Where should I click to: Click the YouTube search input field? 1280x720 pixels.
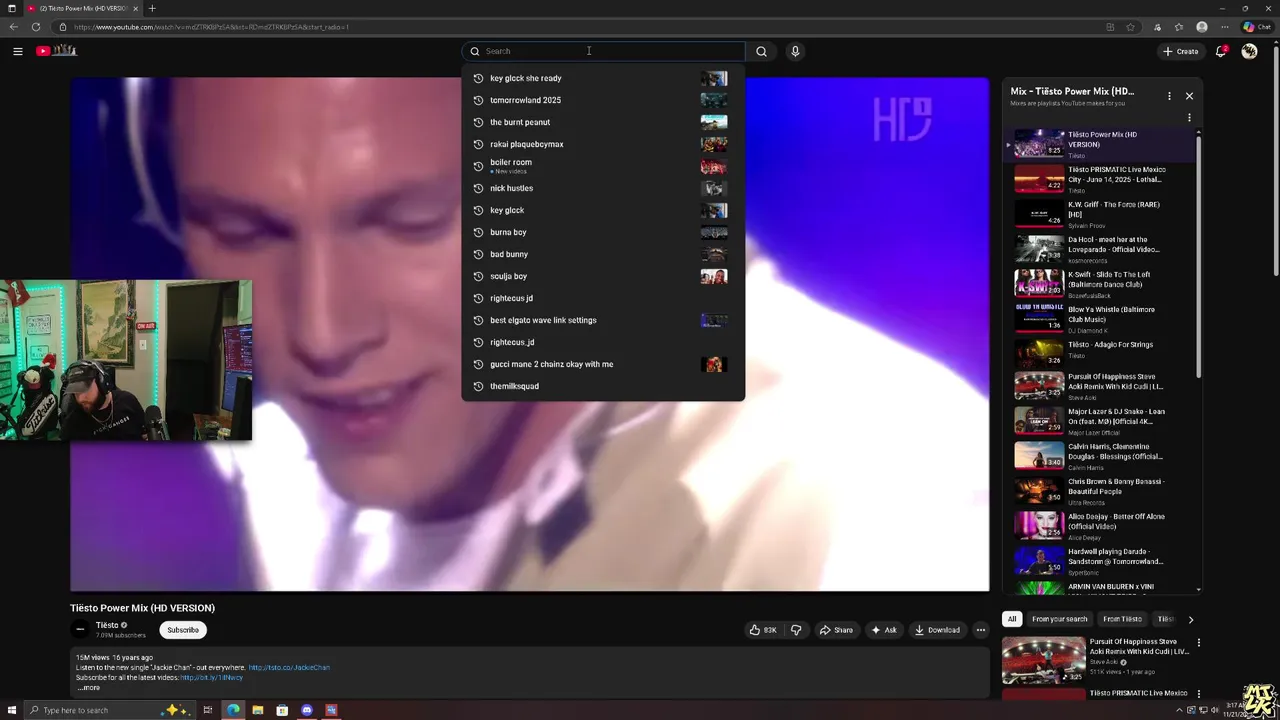[603, 51]
